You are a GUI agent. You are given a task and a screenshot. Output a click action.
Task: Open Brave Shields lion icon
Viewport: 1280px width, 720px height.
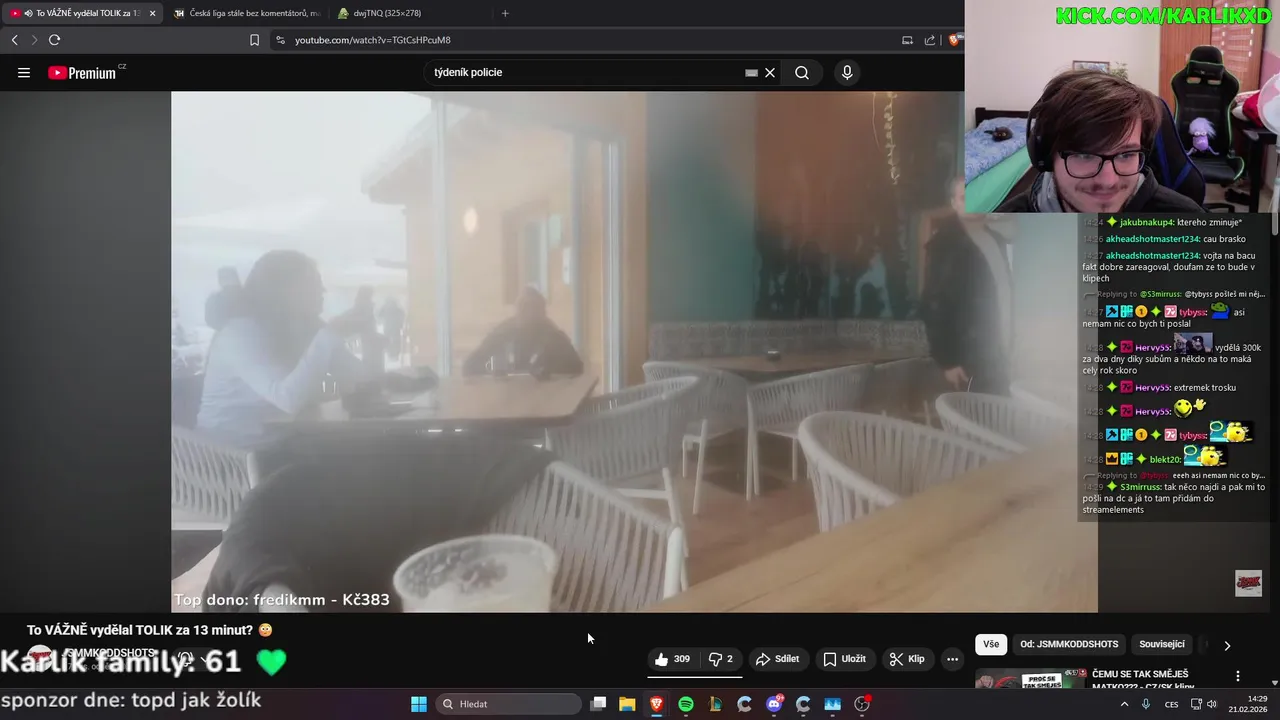tap(955, 40)
